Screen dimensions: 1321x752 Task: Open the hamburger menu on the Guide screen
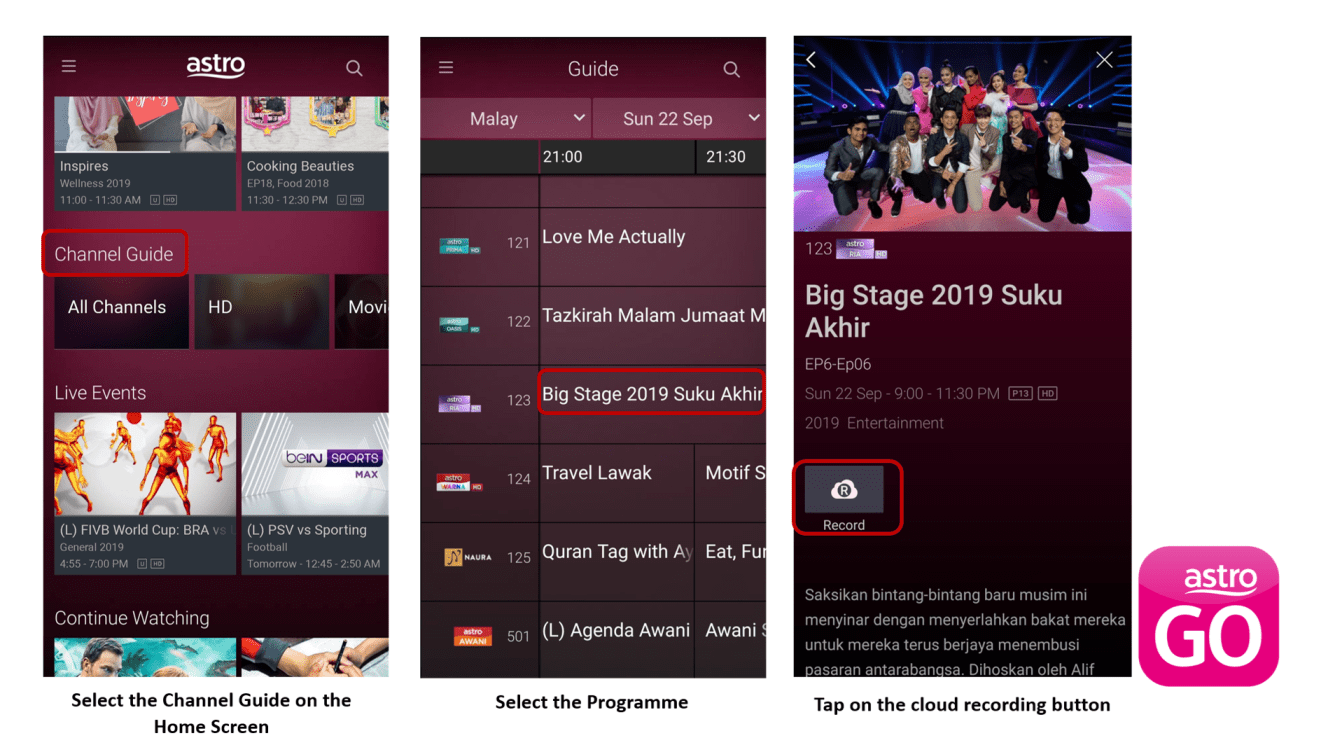[x=446, y=67]
